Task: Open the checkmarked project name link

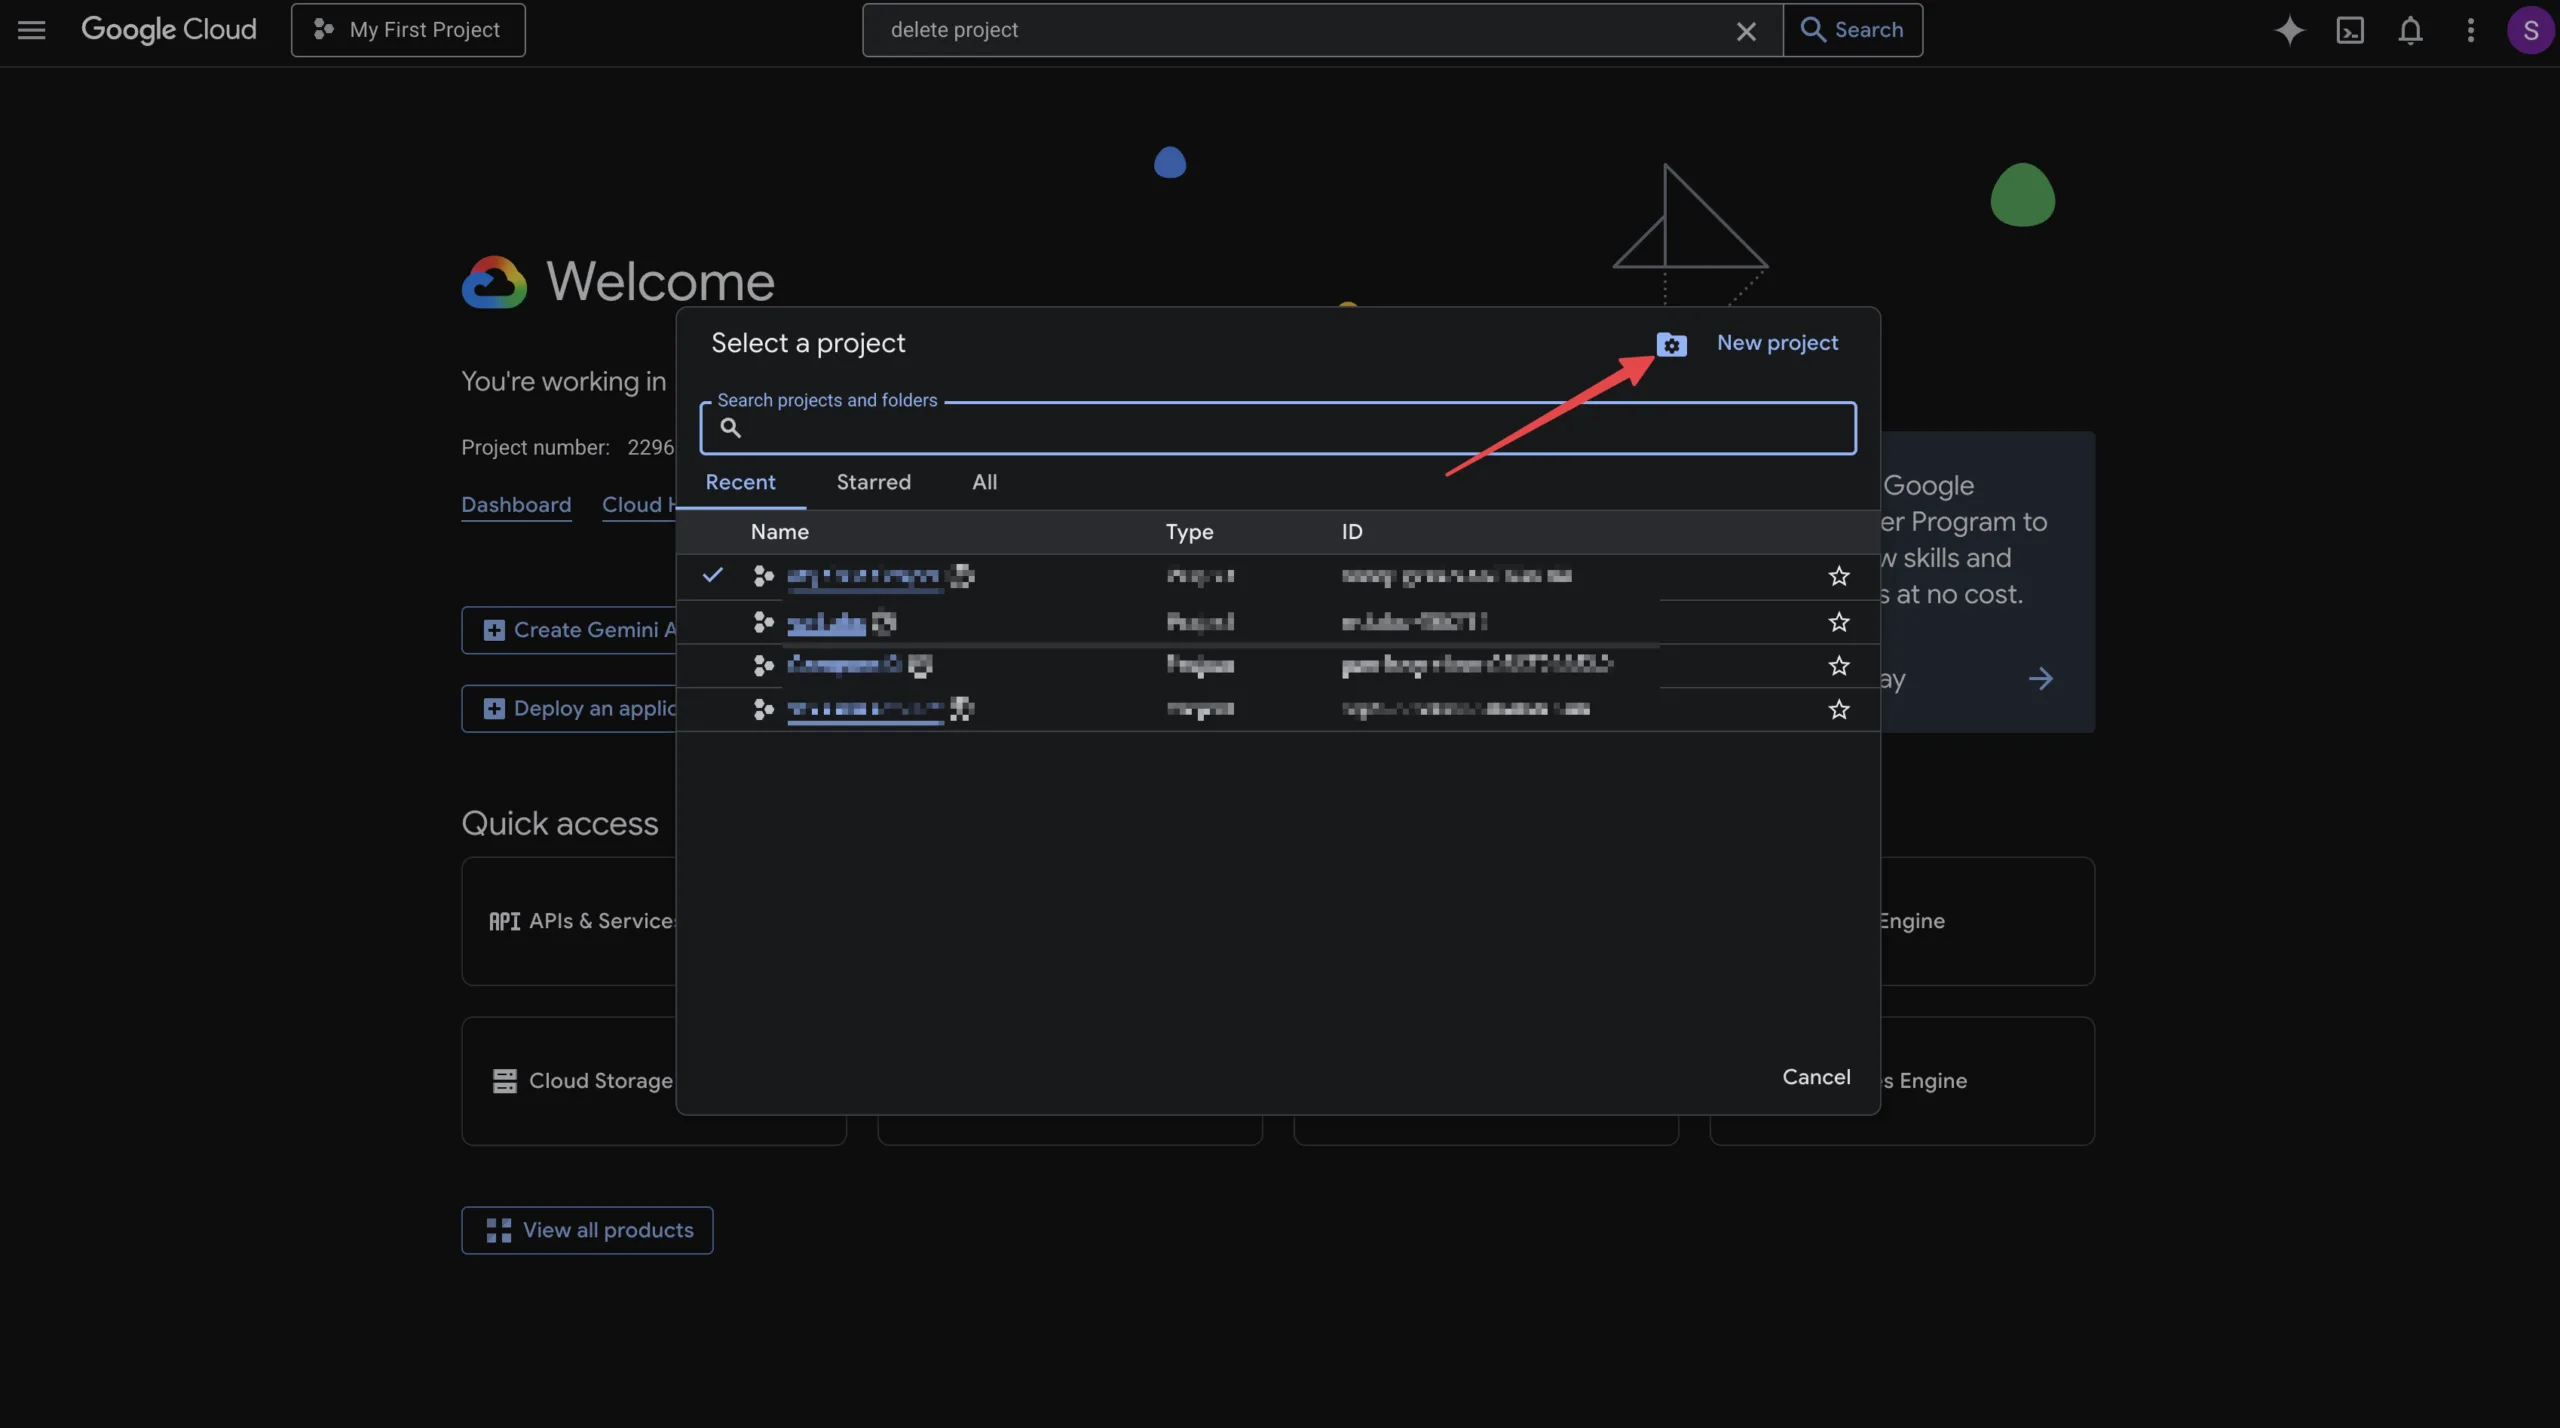Action: coord(863,576)
